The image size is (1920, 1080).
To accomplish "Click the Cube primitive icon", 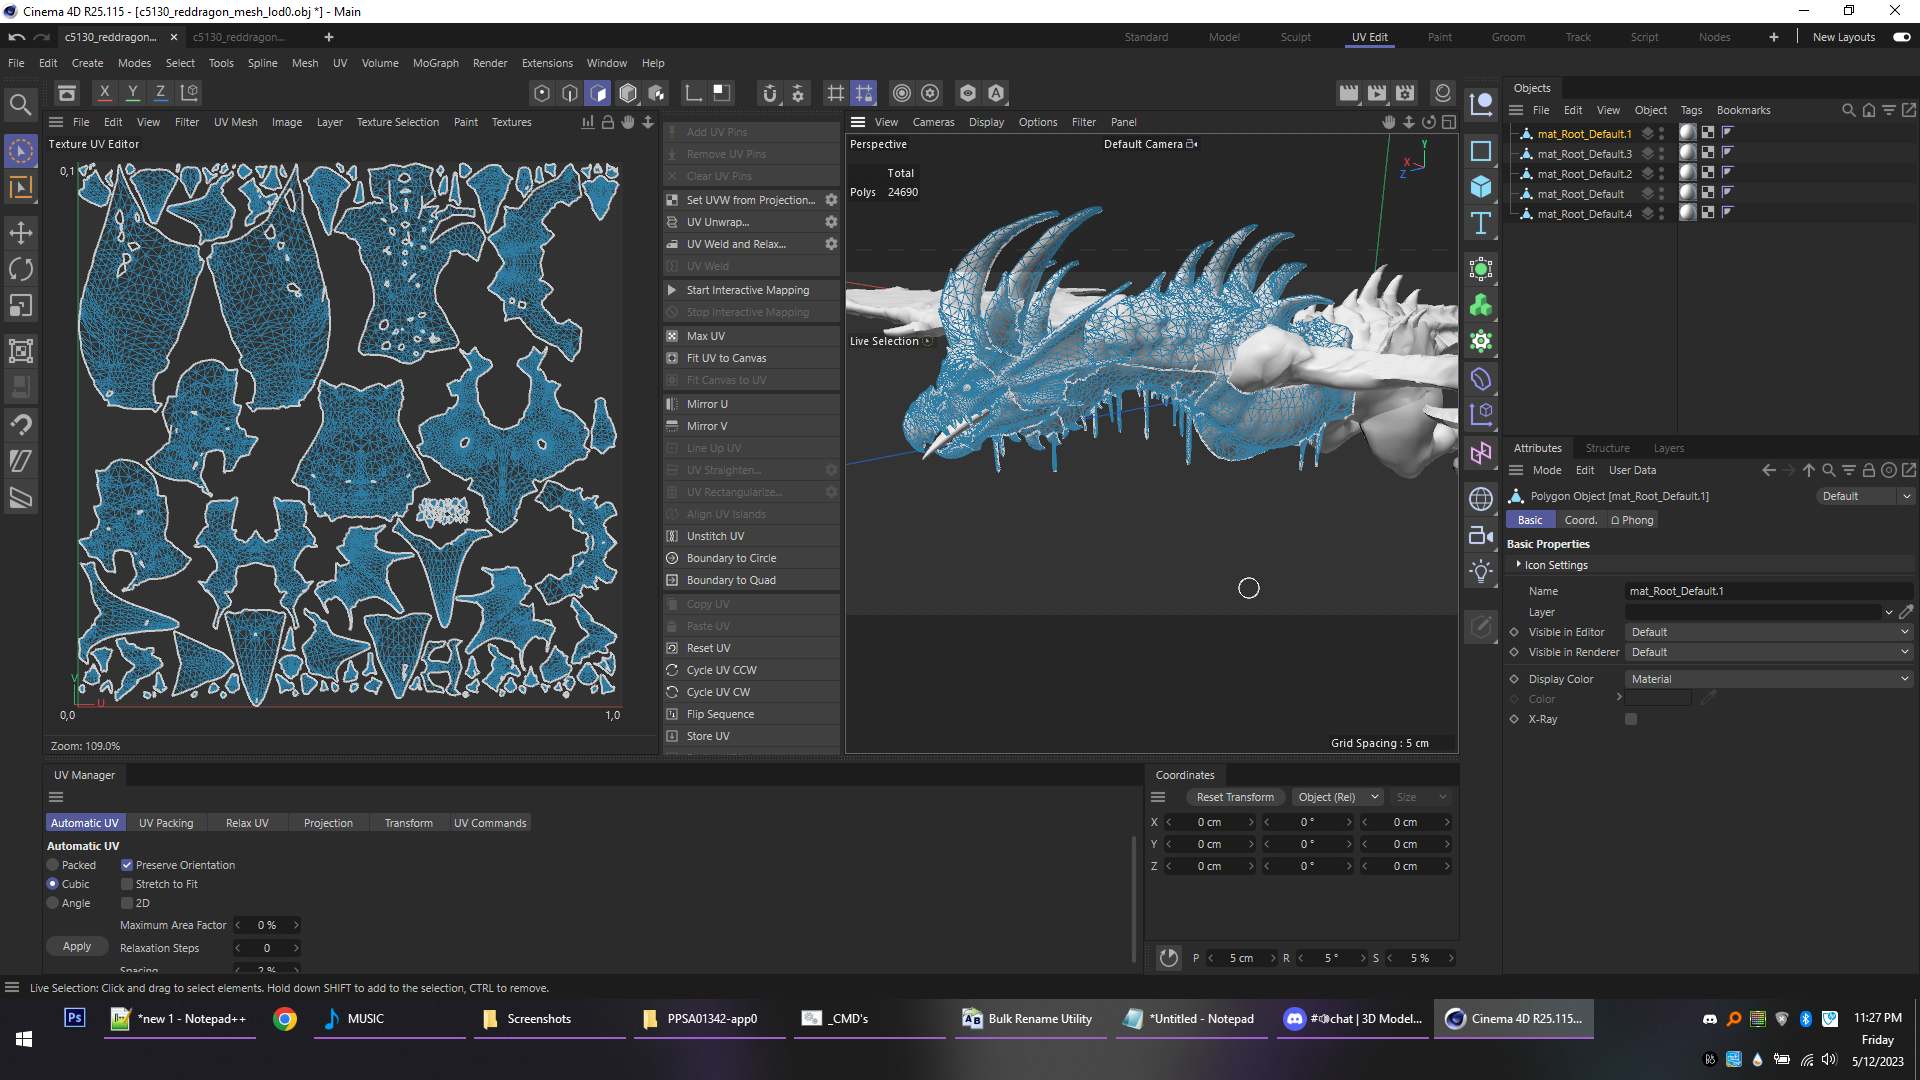I will pos(1481,187).
